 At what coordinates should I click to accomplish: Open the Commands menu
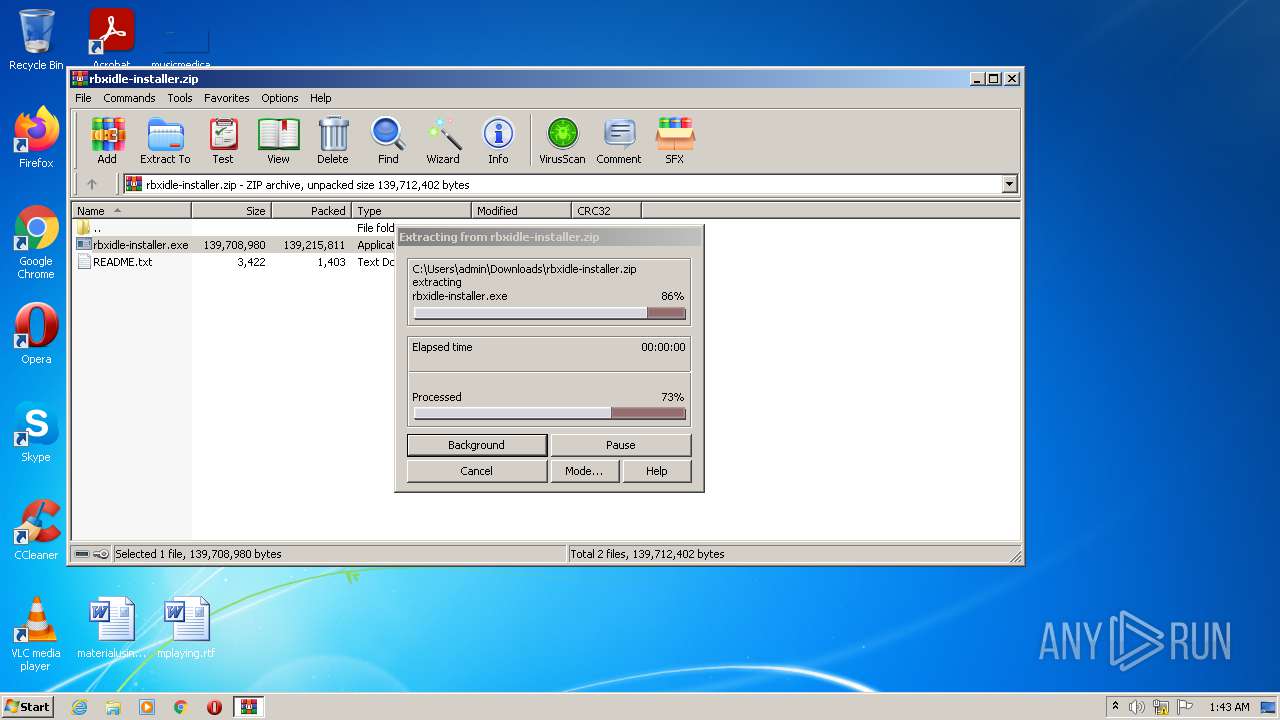click(129, 98)
